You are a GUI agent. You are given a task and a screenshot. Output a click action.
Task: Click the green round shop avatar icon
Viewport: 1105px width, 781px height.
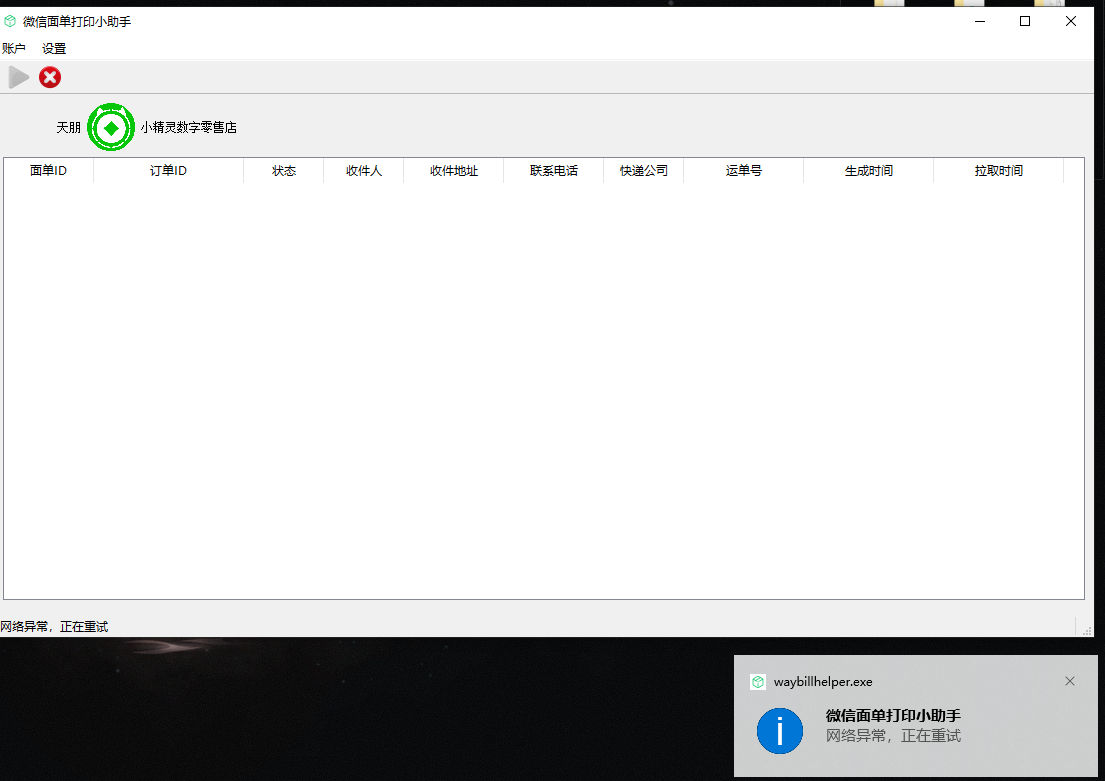click(x=111, y=127)
